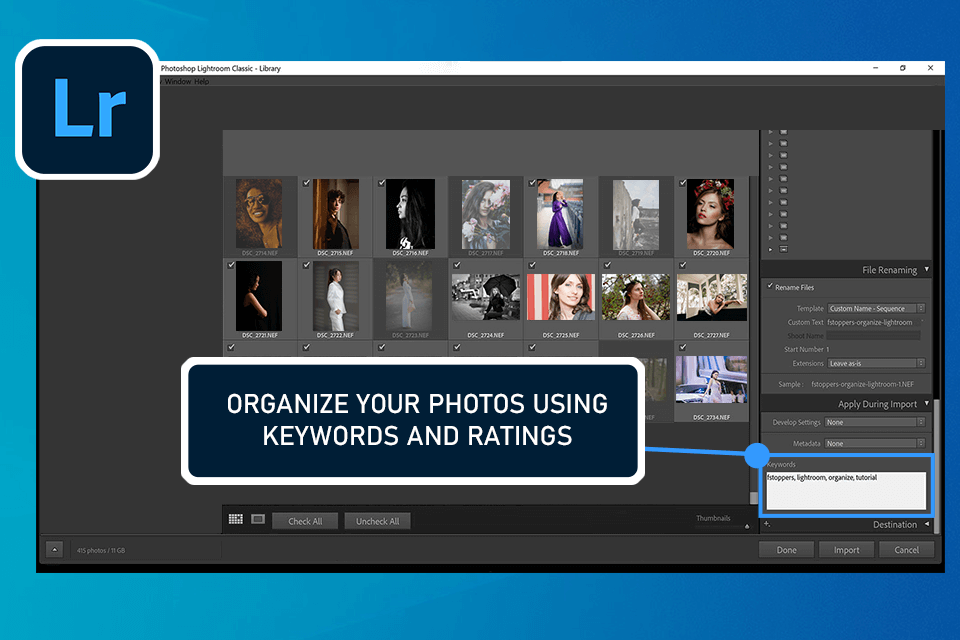Select thumbnail DSC_2723.NEF
Viewport: 960px width, 640px height.
pos(410,296)
